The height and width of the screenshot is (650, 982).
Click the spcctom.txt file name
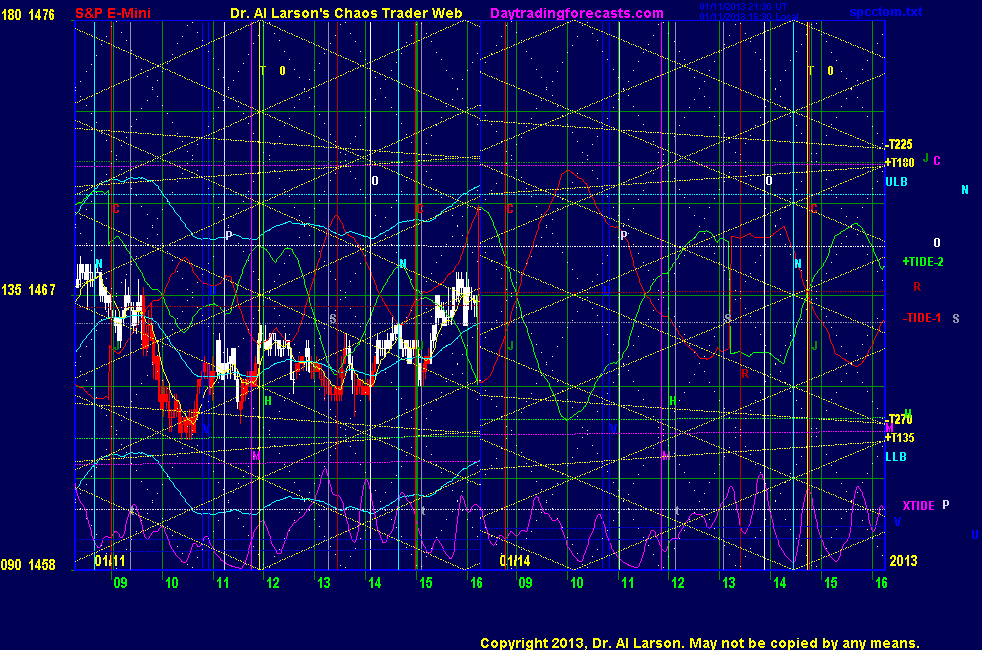coord(886,12)
